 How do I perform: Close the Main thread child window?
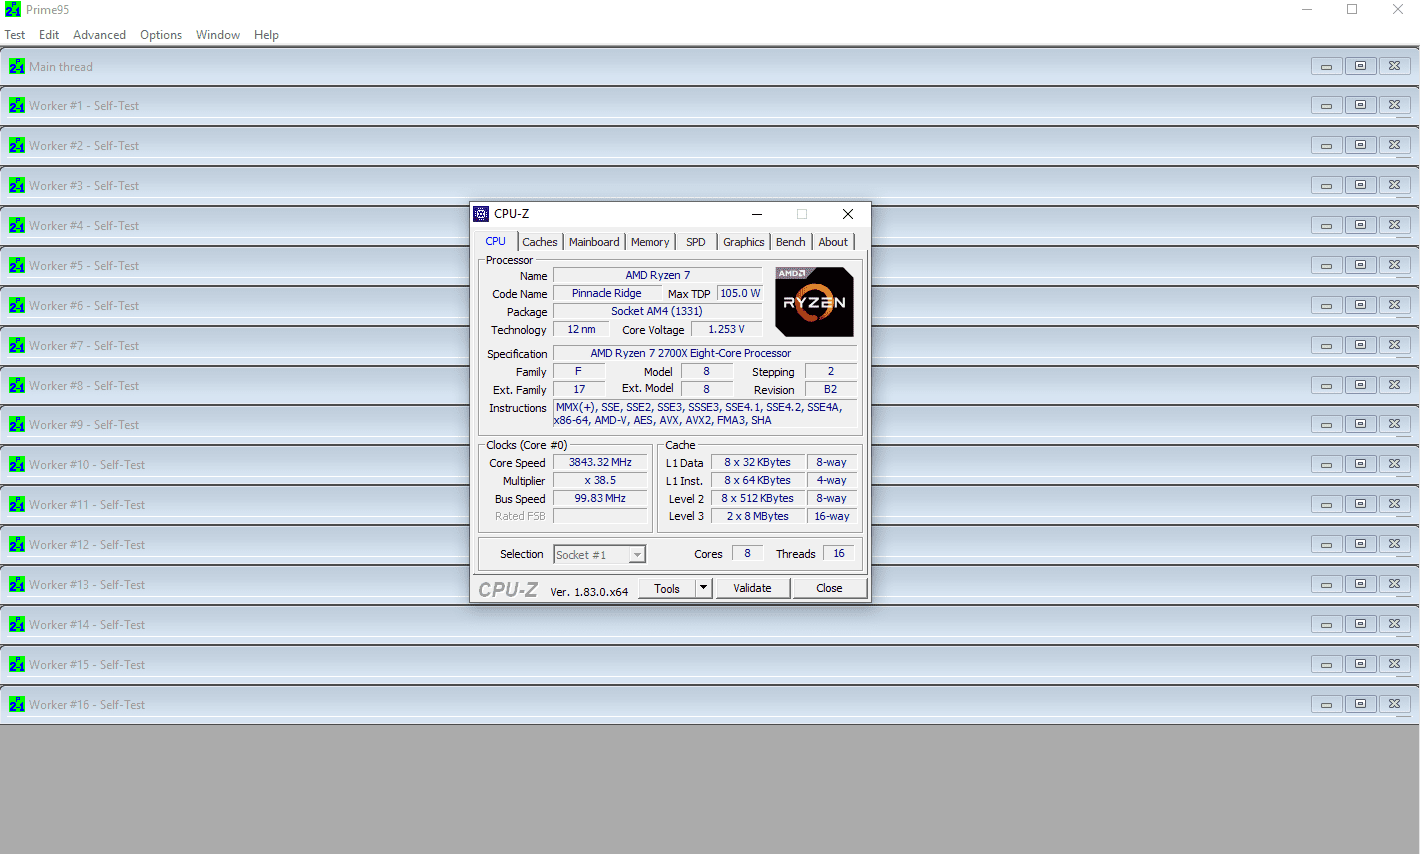pyautogui.click(x=1394, y=66)
